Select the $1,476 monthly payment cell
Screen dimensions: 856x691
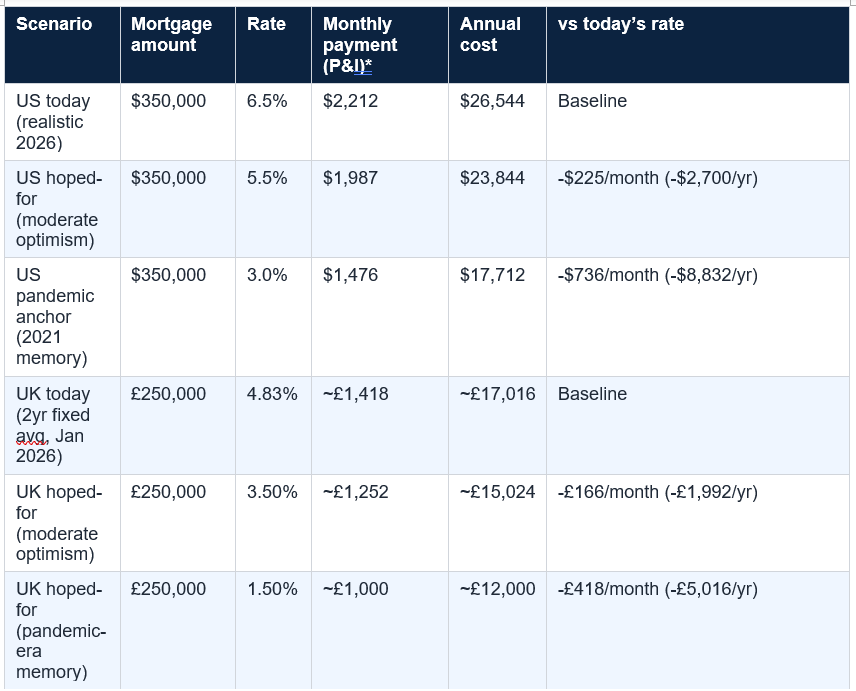pos(379,317)
